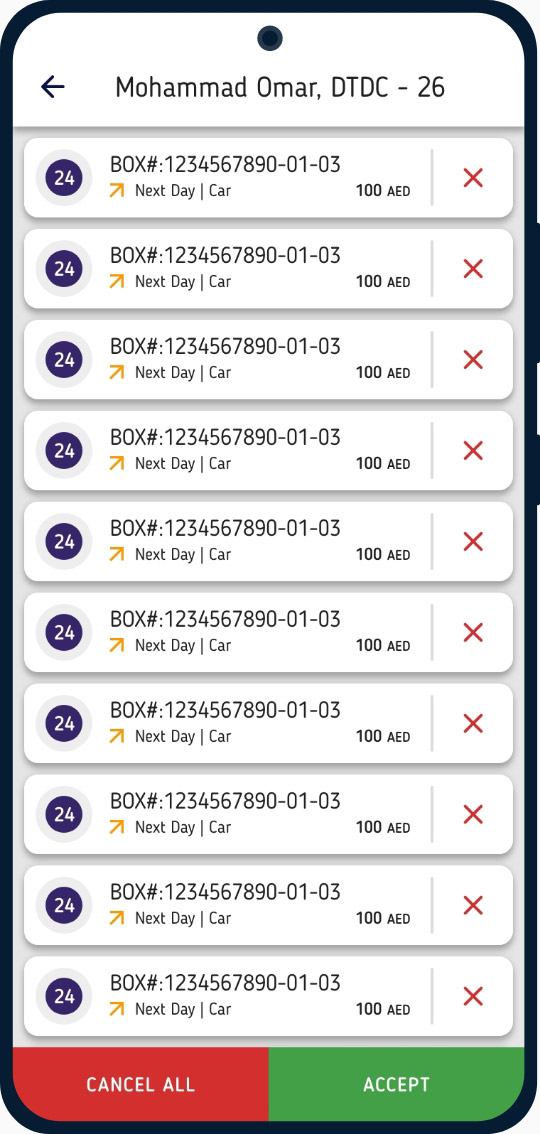
Task: Dismiss the fifth box entry via X
Action: point(473,542)
